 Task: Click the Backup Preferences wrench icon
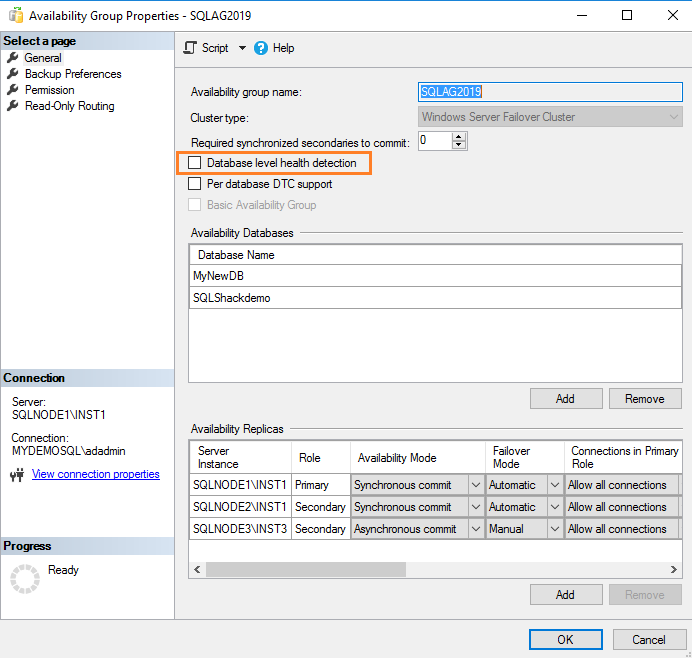click(x=13, y=74)
